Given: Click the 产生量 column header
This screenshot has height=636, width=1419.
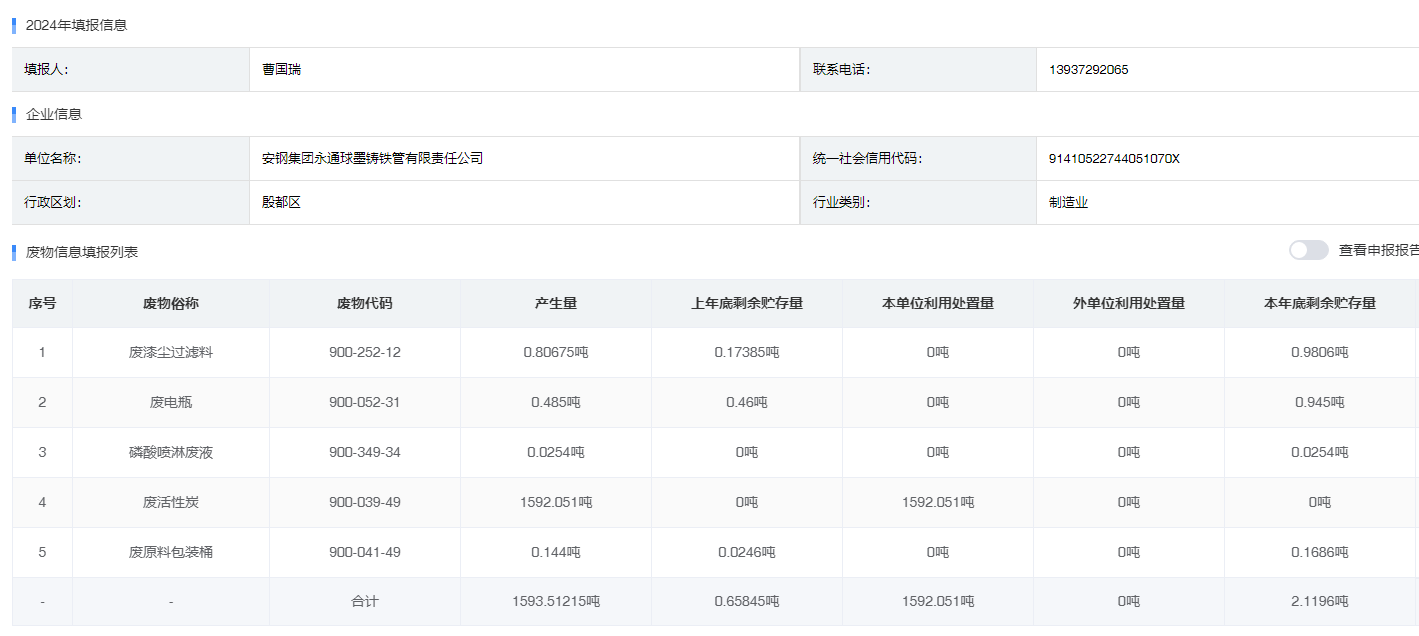Looking at the screenshot, I should point(555,302).
